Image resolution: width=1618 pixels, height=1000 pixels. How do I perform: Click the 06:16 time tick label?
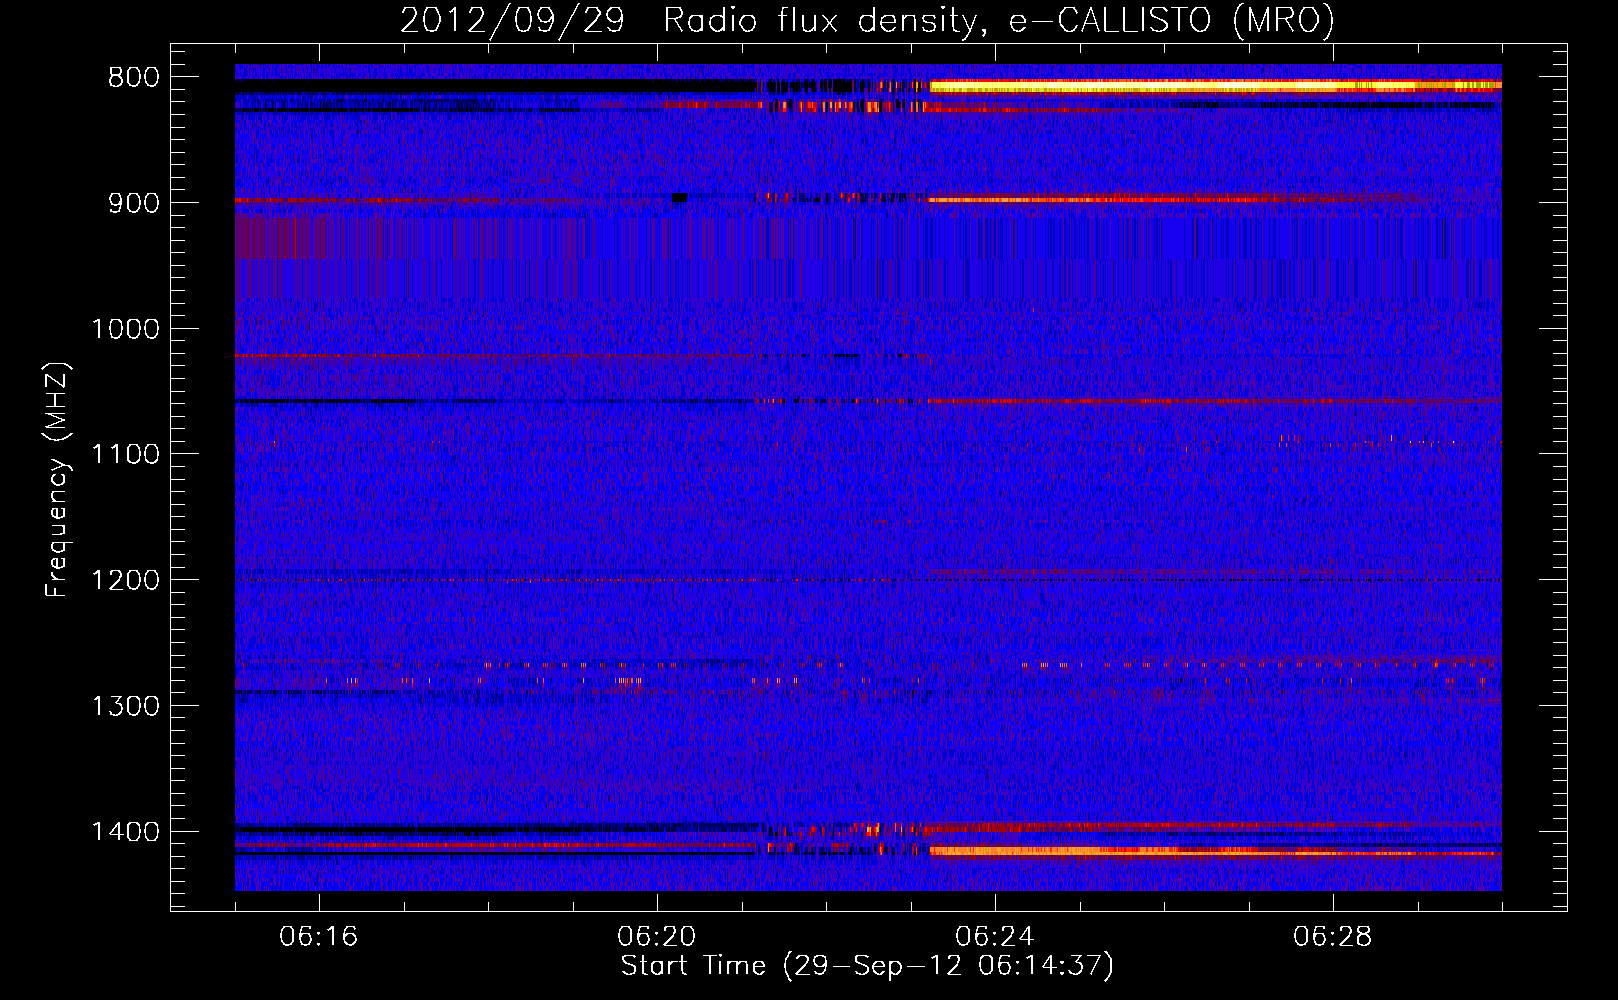pyautogui.click(x=319, y=937)
